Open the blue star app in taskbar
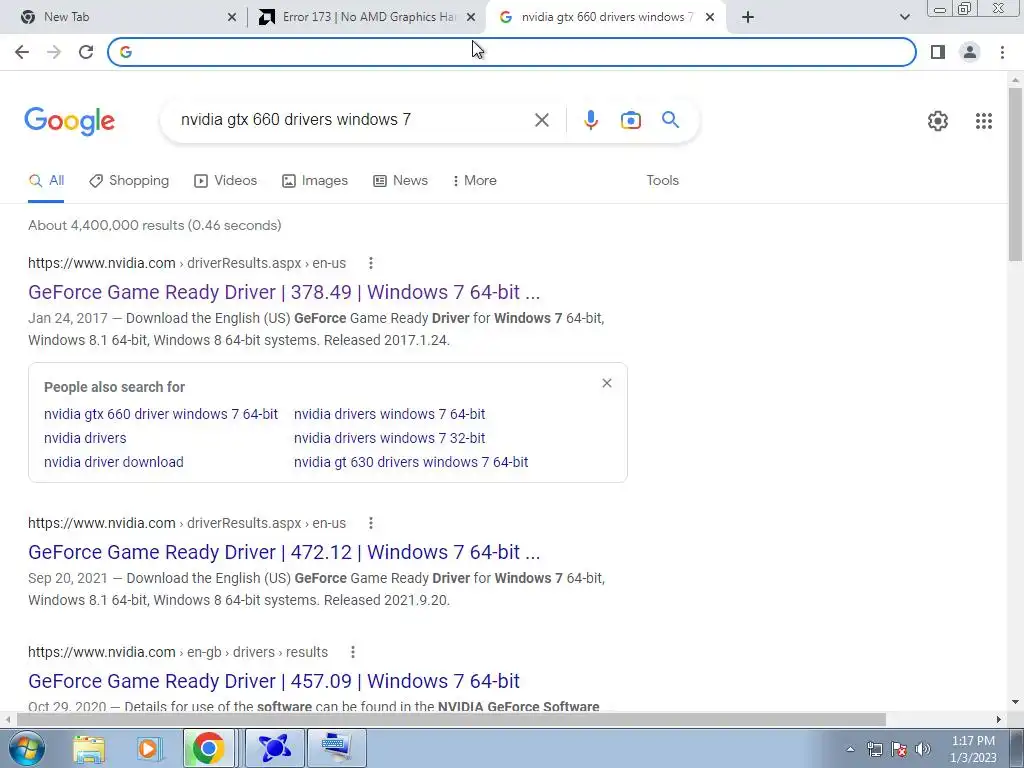 pyautogui.click(x=274, y=748)
